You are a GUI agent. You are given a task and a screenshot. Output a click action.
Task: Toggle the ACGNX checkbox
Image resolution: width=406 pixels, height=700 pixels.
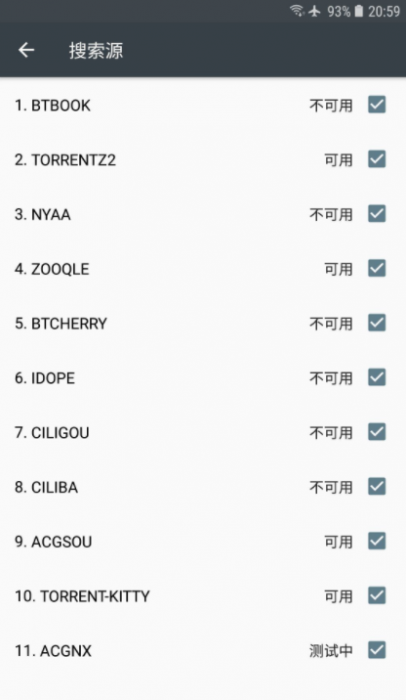coord(377,650)
